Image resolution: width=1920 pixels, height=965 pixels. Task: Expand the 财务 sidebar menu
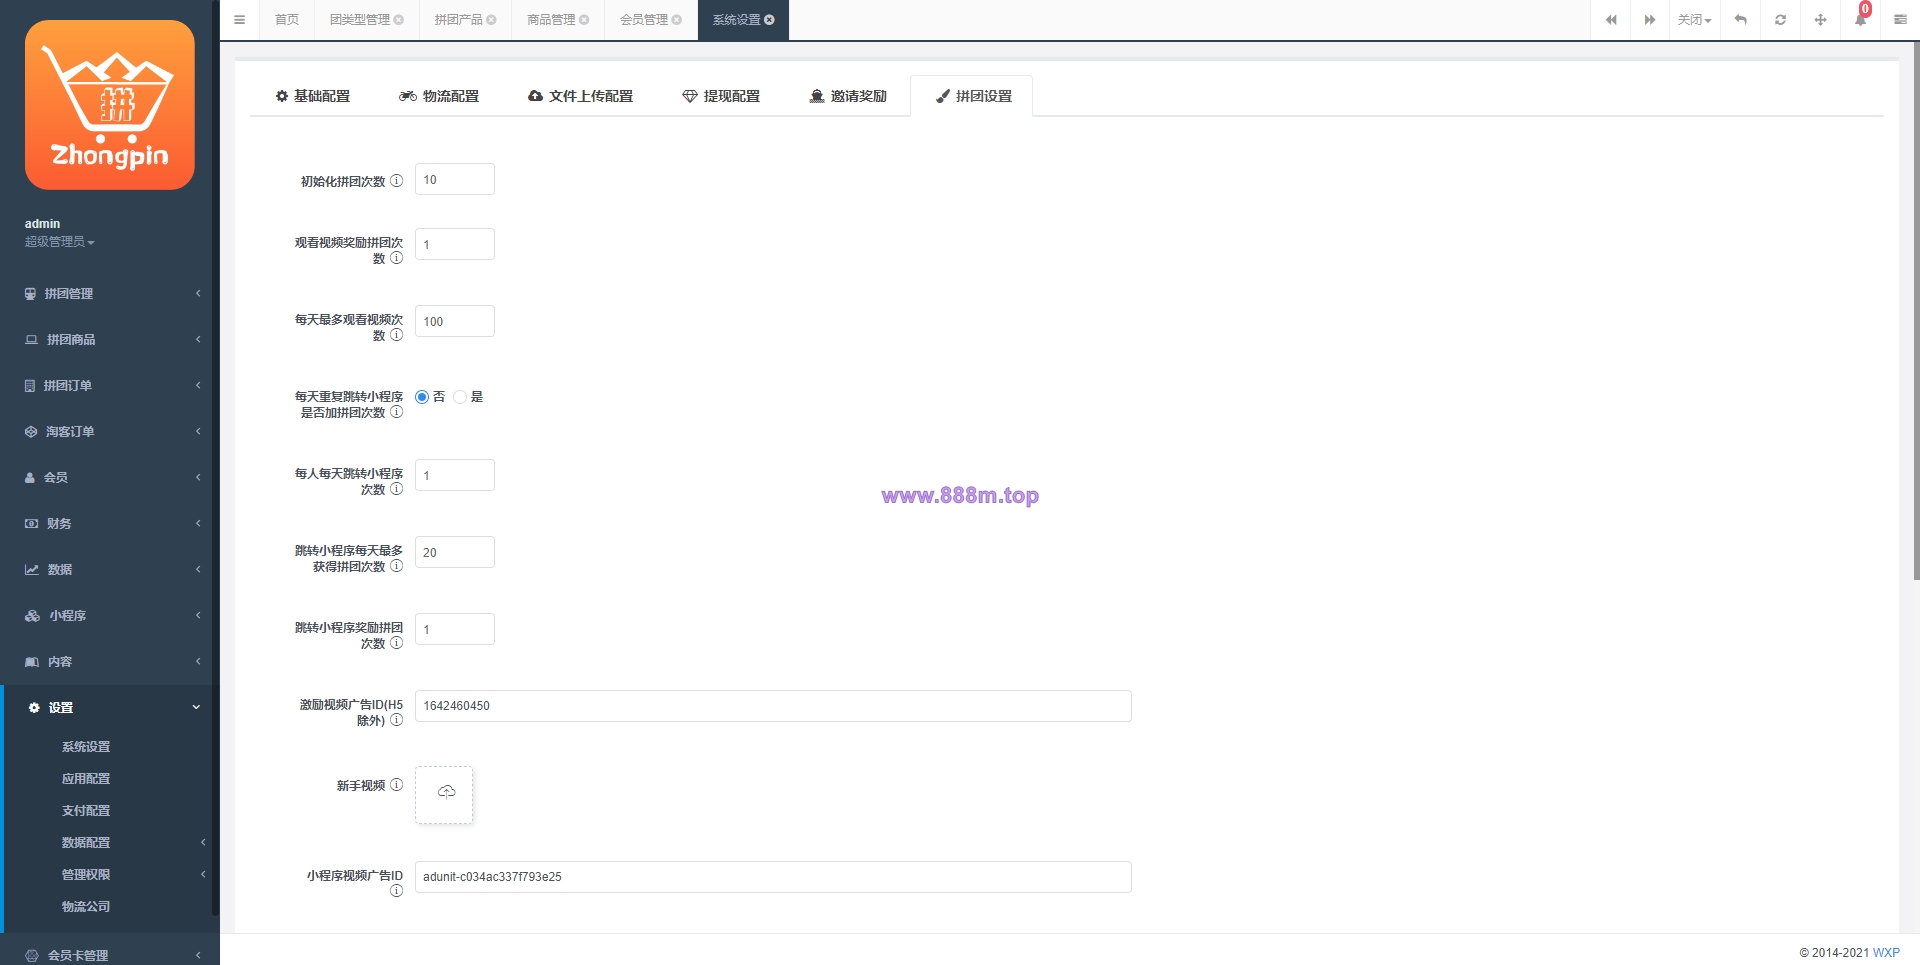click(x=110, y=524)
